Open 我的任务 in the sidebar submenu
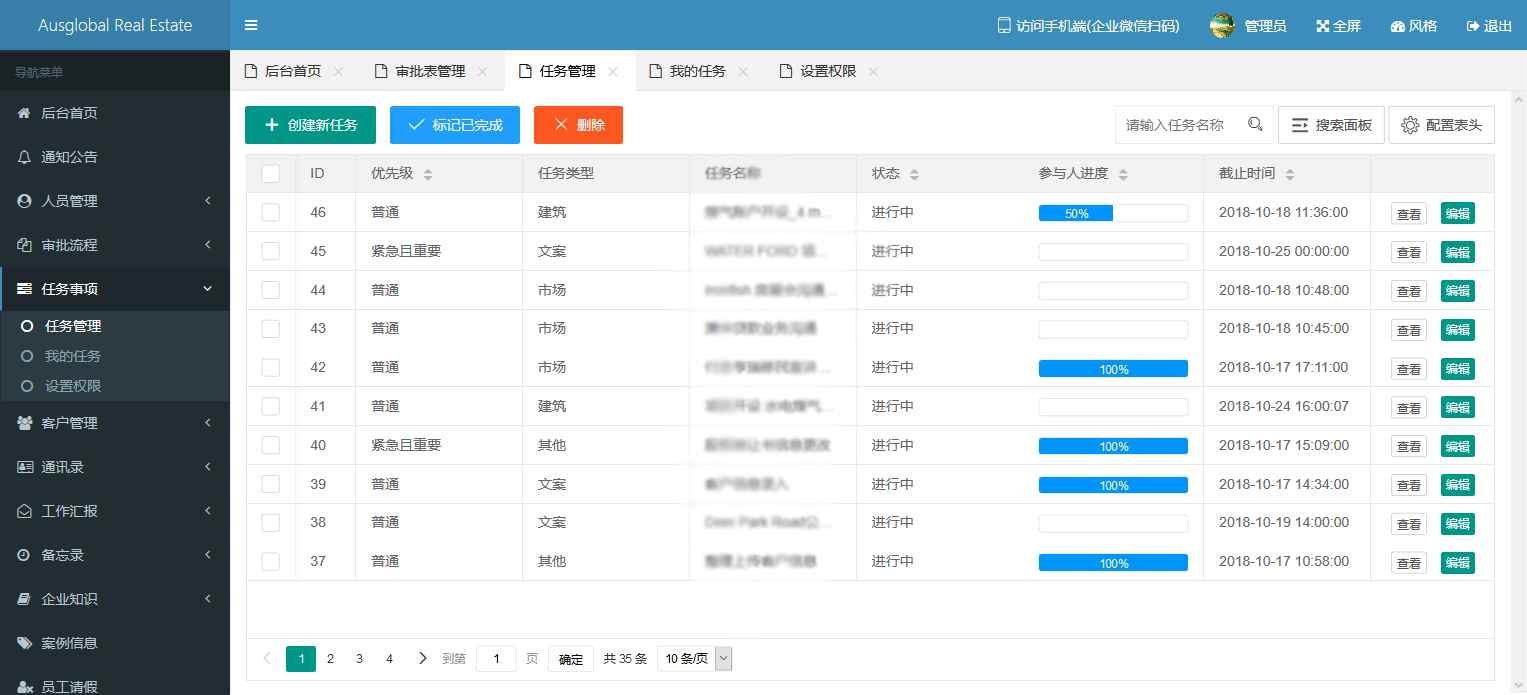The image size is (1527, 695). click(73, 356)
